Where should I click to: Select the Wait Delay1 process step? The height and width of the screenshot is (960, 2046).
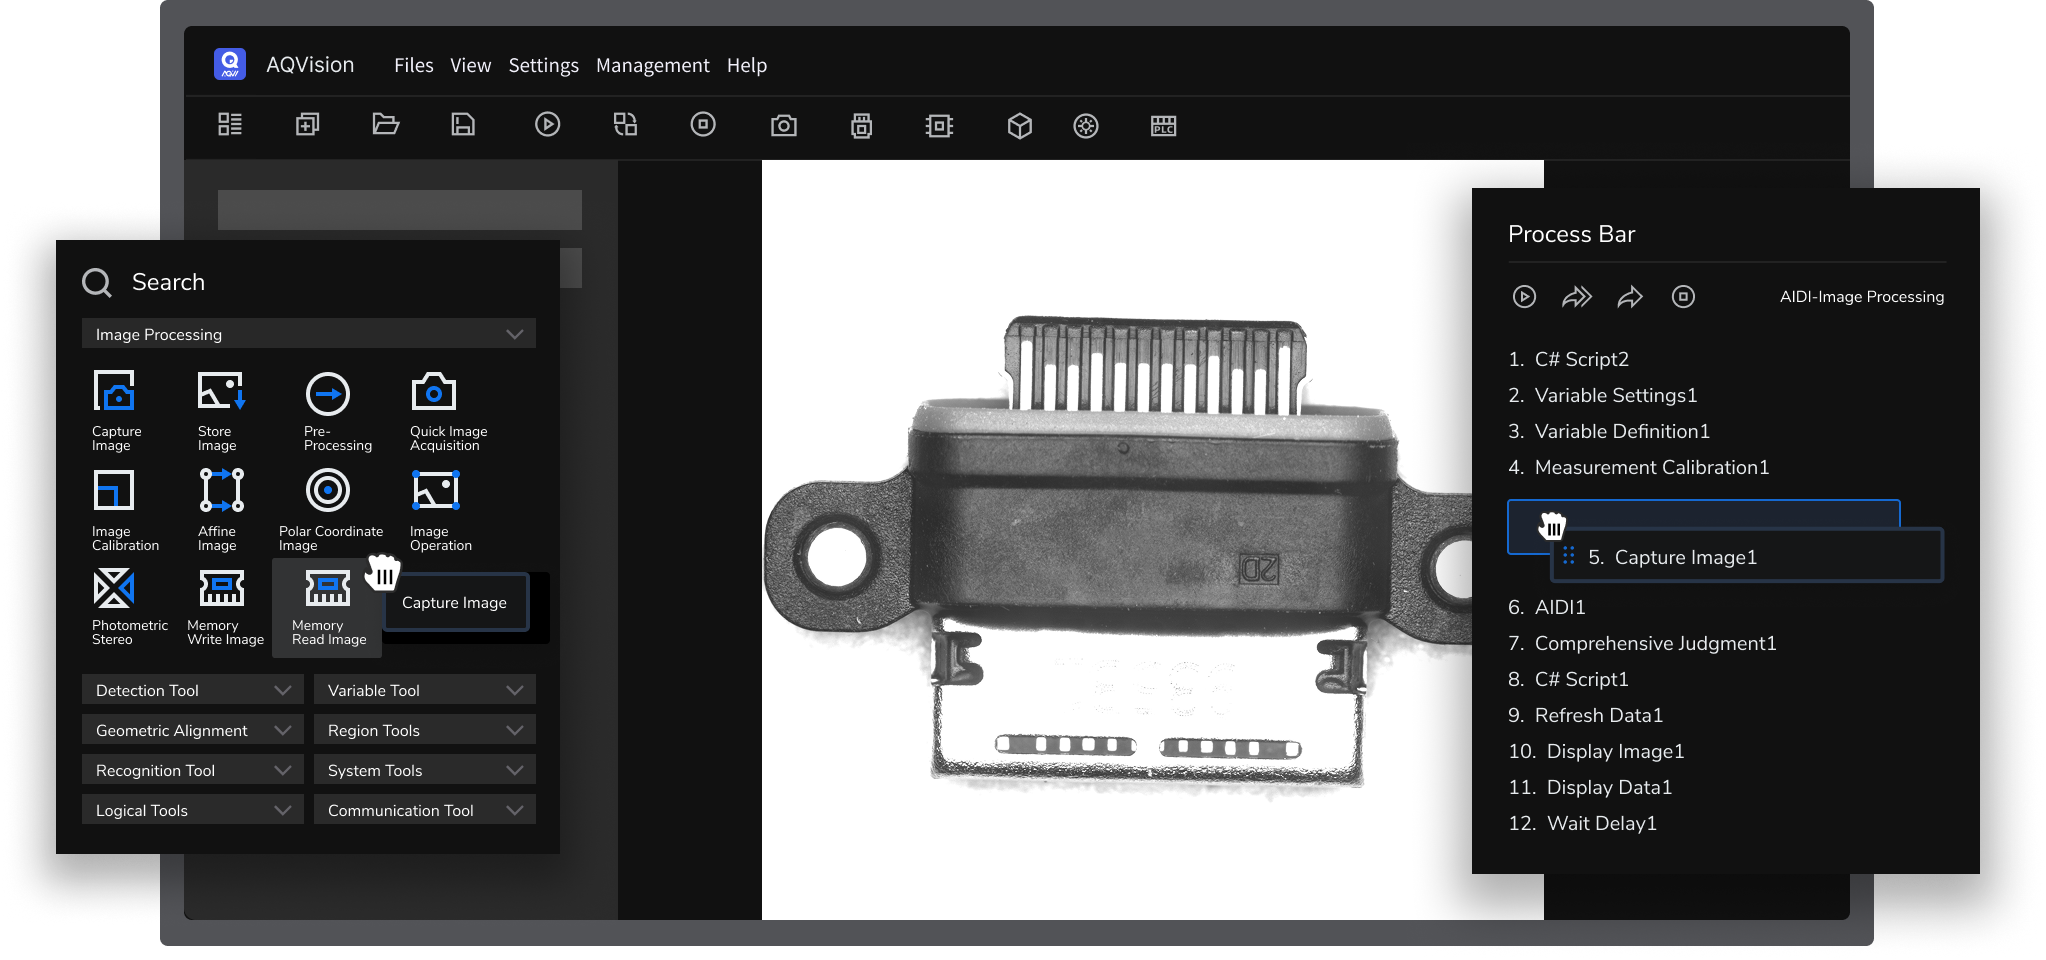[x=1600, y=824]
